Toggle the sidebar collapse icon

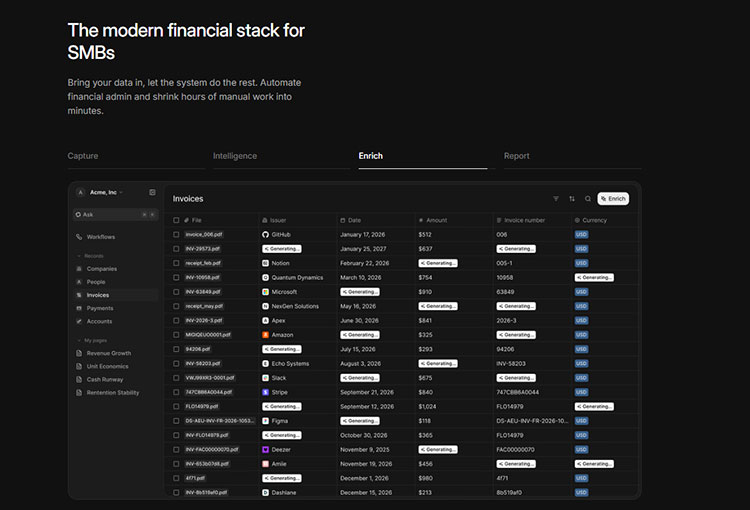pyautogui.click(x=152, y=192)
